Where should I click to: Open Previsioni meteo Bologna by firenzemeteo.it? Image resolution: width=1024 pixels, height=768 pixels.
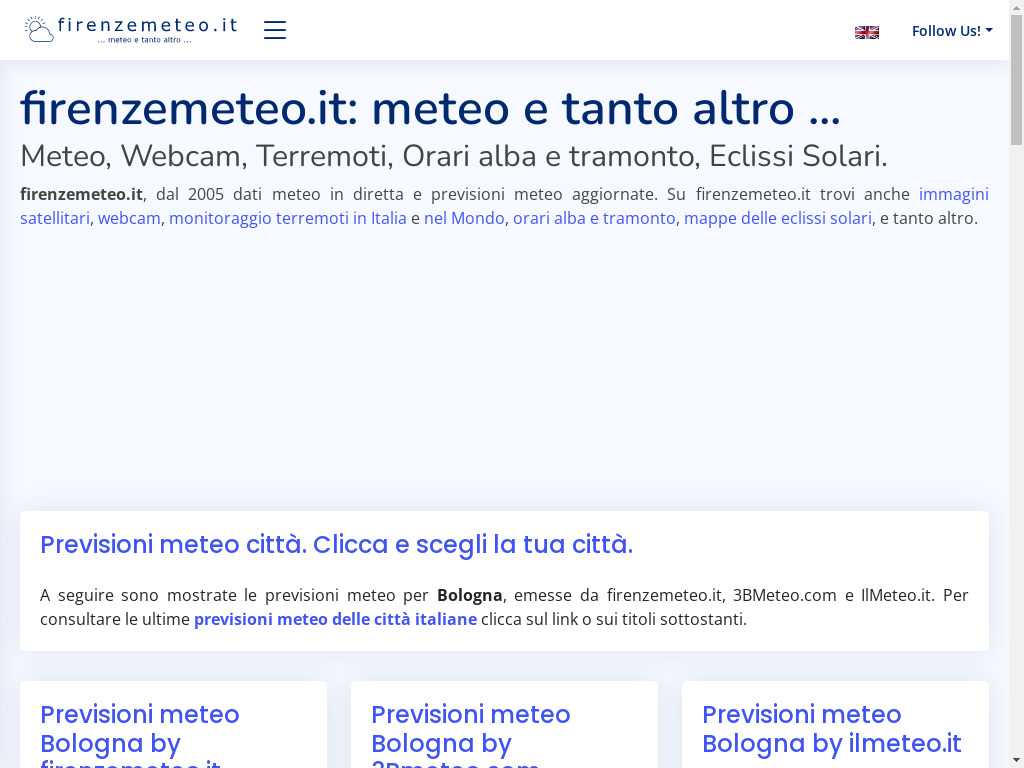click(140, 735)
